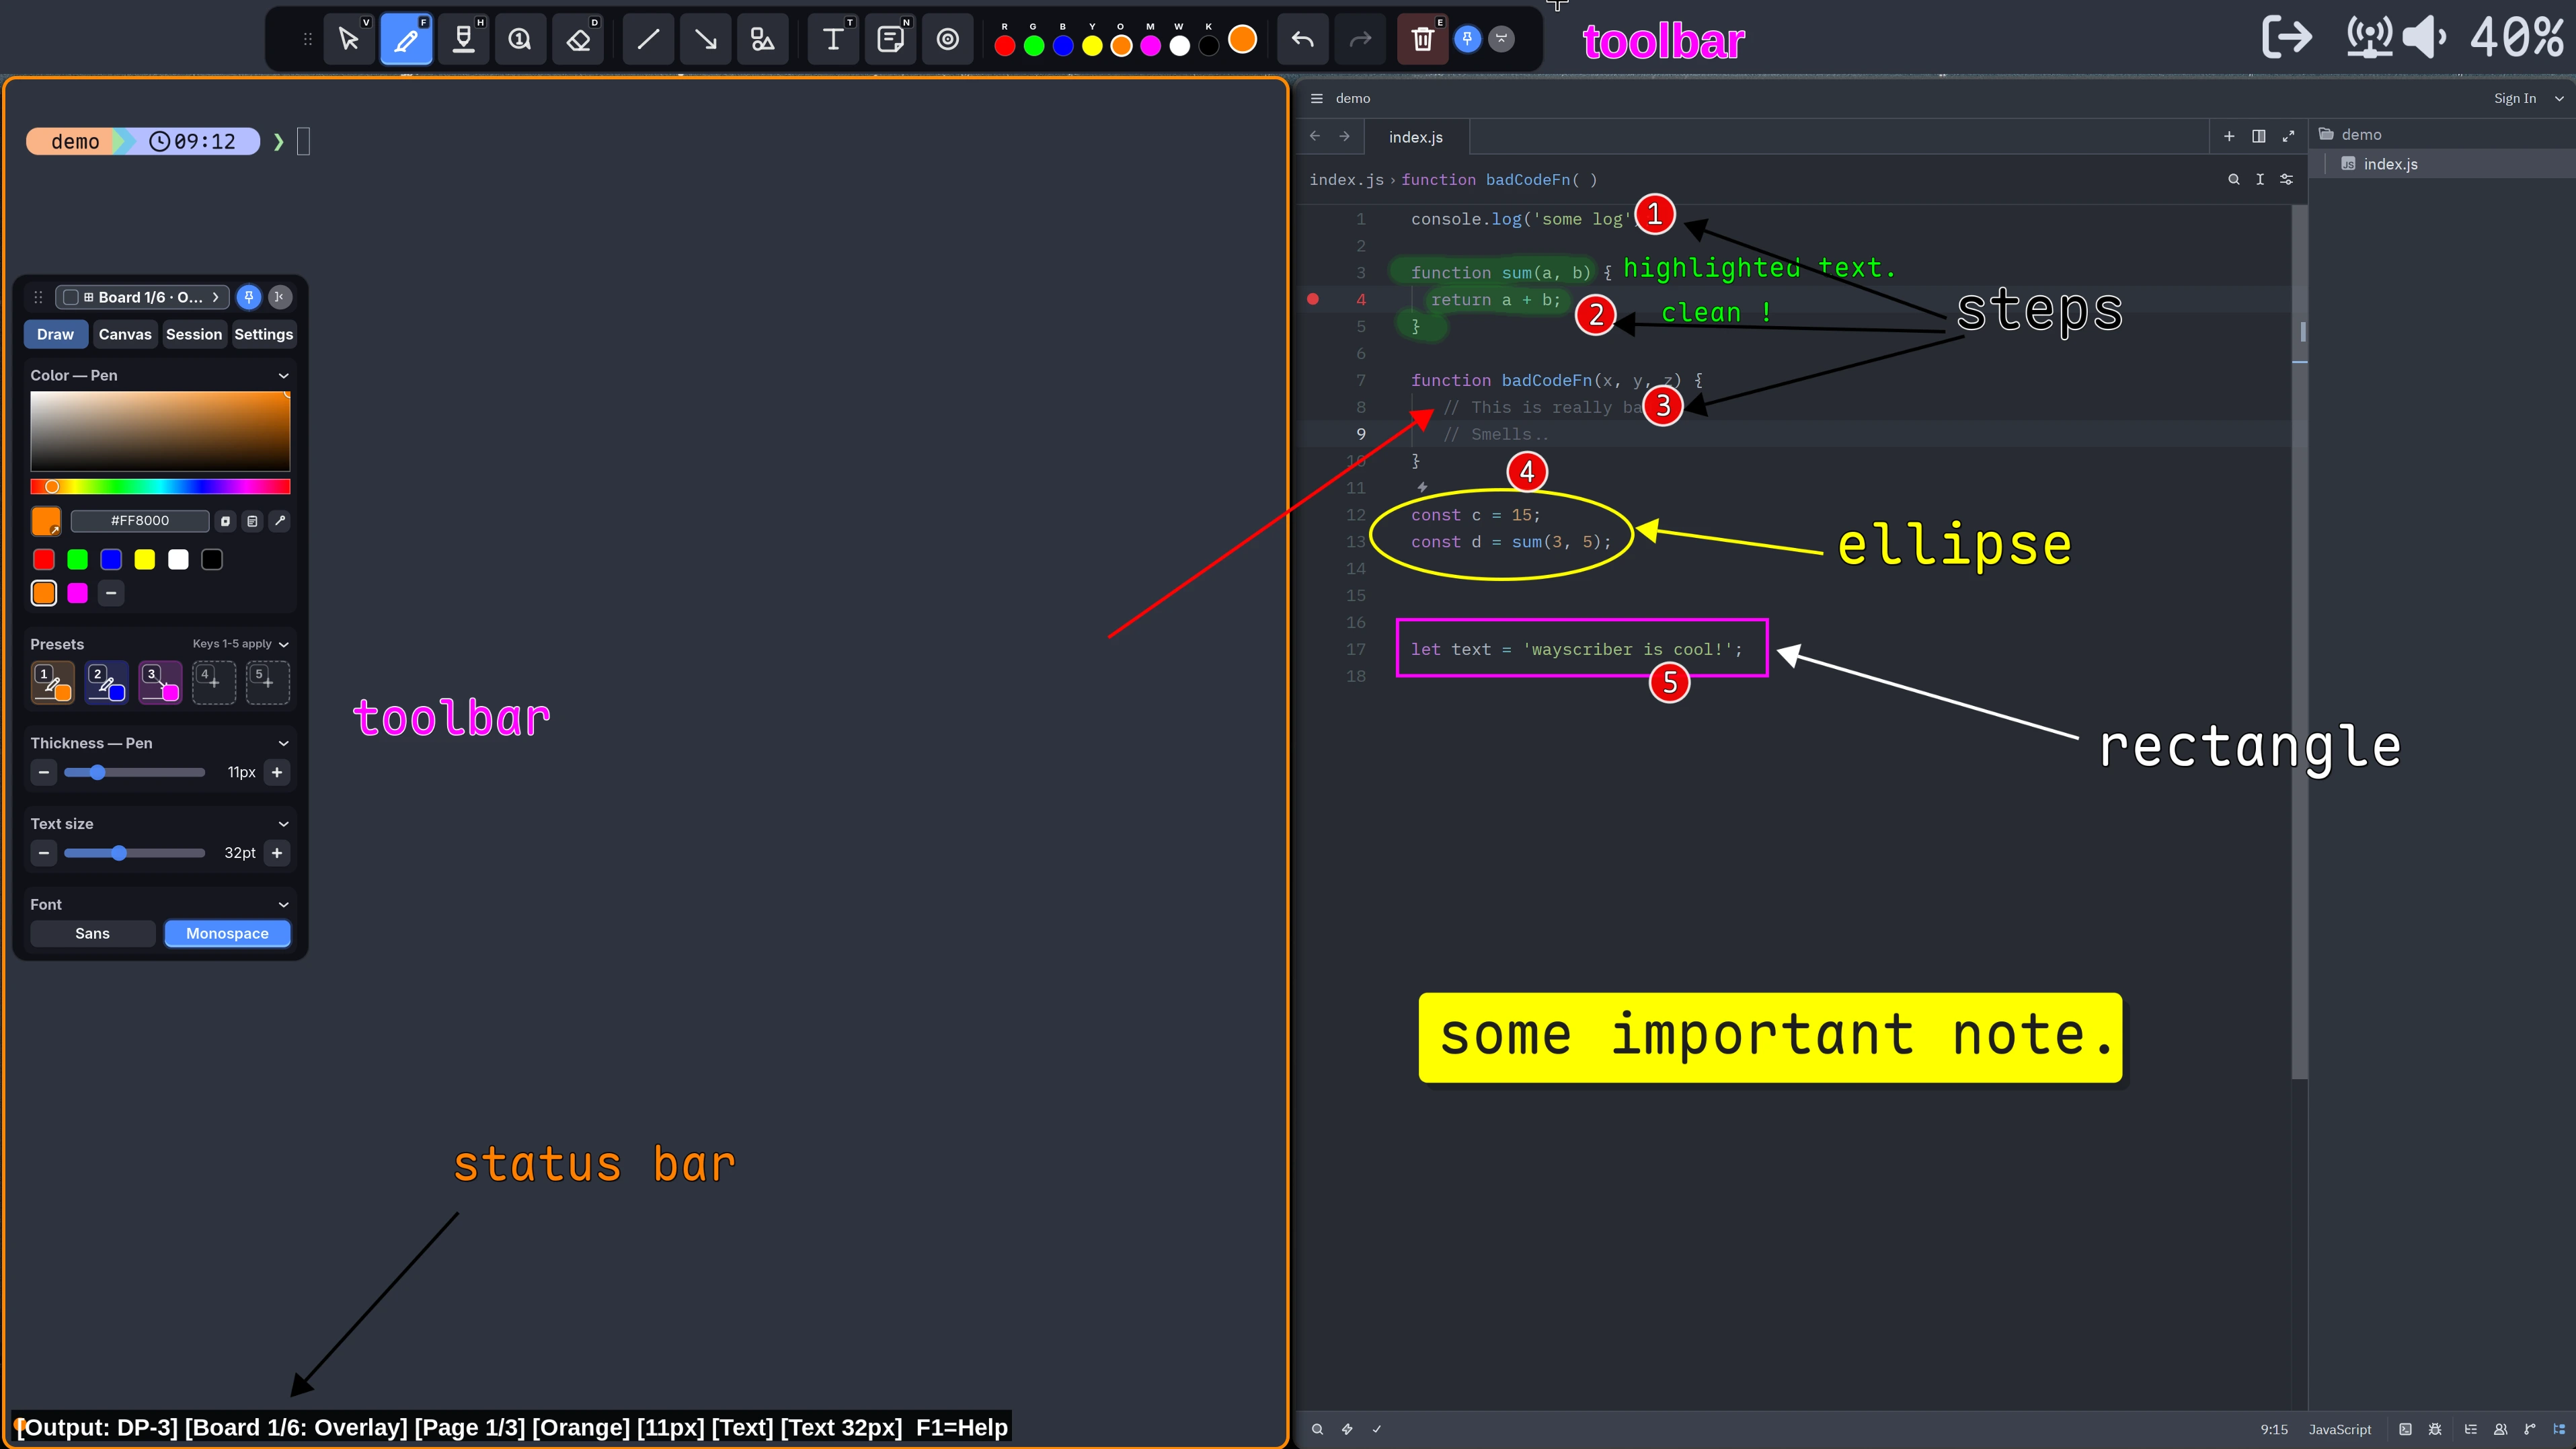This screenshot has width=2576, height=1449.
Task: Open the Session tab
Action: click(x=194, y=334)
